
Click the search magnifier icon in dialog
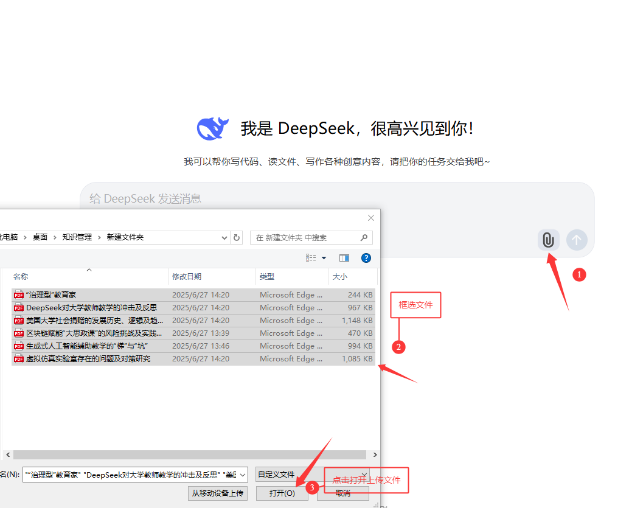click(364, 237)
